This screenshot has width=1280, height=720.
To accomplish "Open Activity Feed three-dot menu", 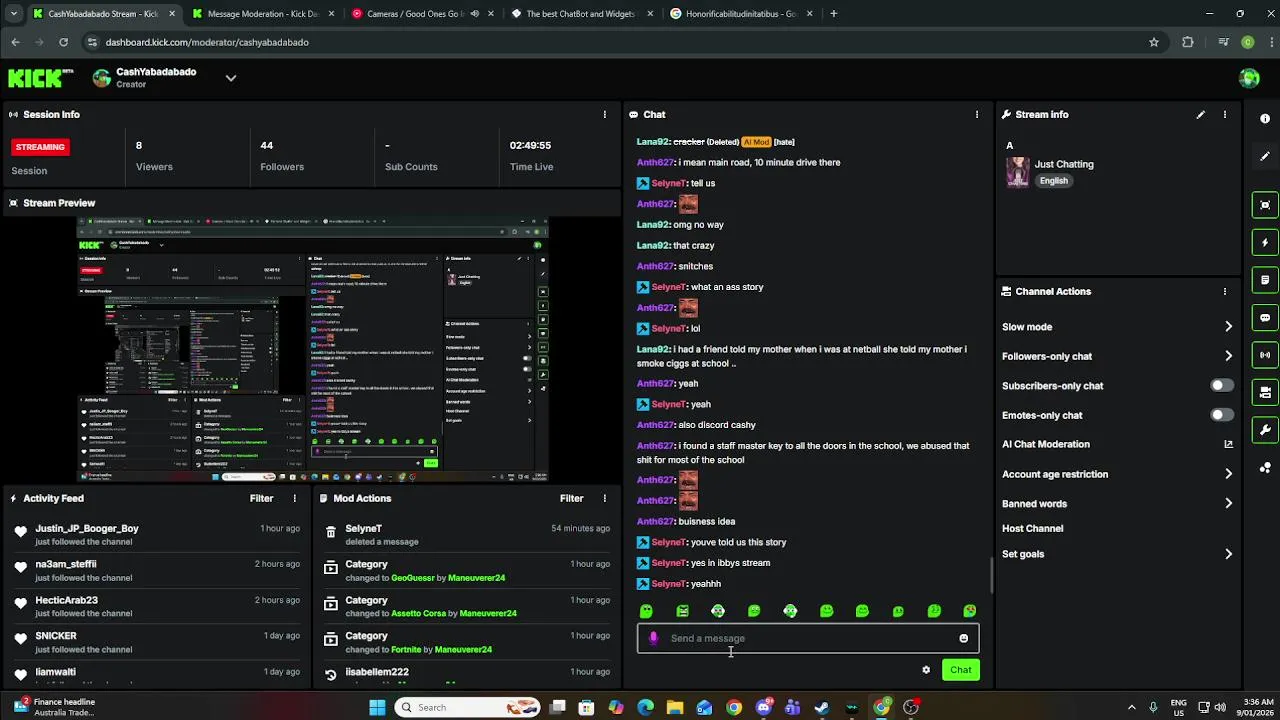I will coord(294,498).
